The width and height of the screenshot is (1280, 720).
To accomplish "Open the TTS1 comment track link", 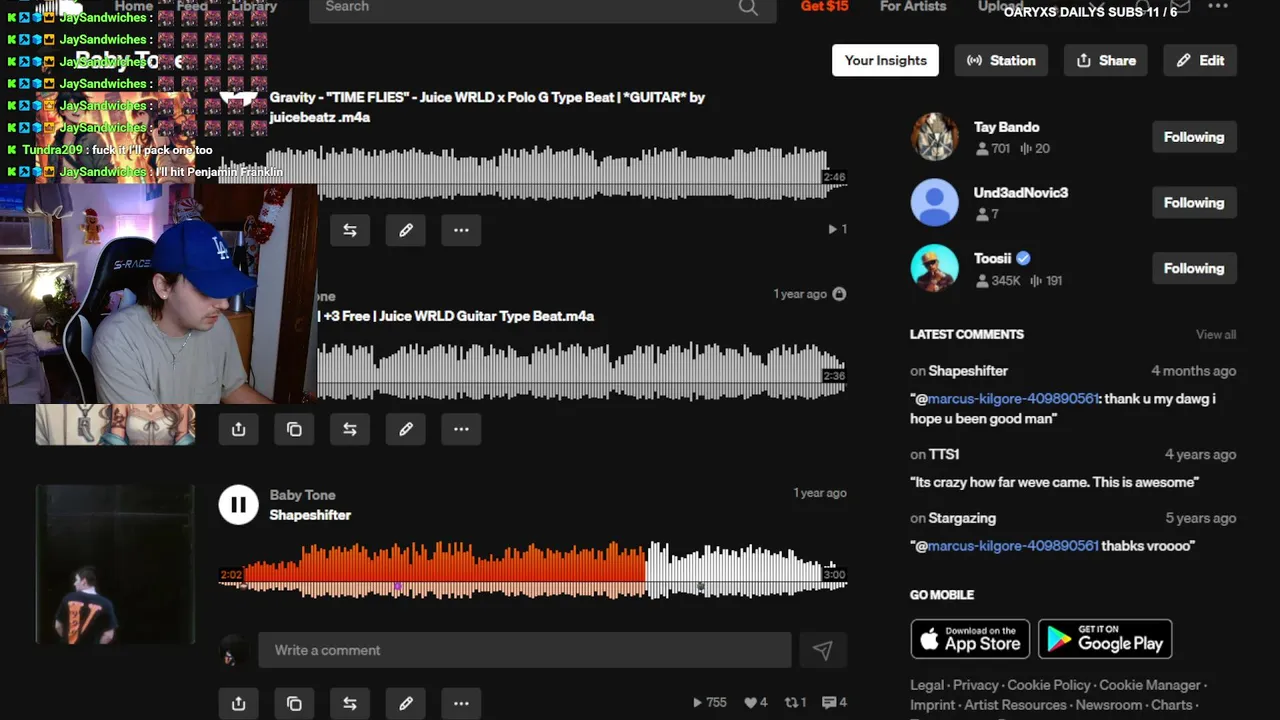I will (944, 454).
